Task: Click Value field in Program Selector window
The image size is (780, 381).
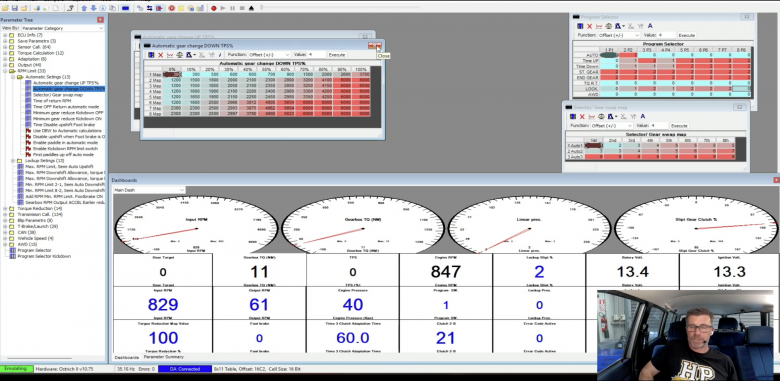Action: 667,35
